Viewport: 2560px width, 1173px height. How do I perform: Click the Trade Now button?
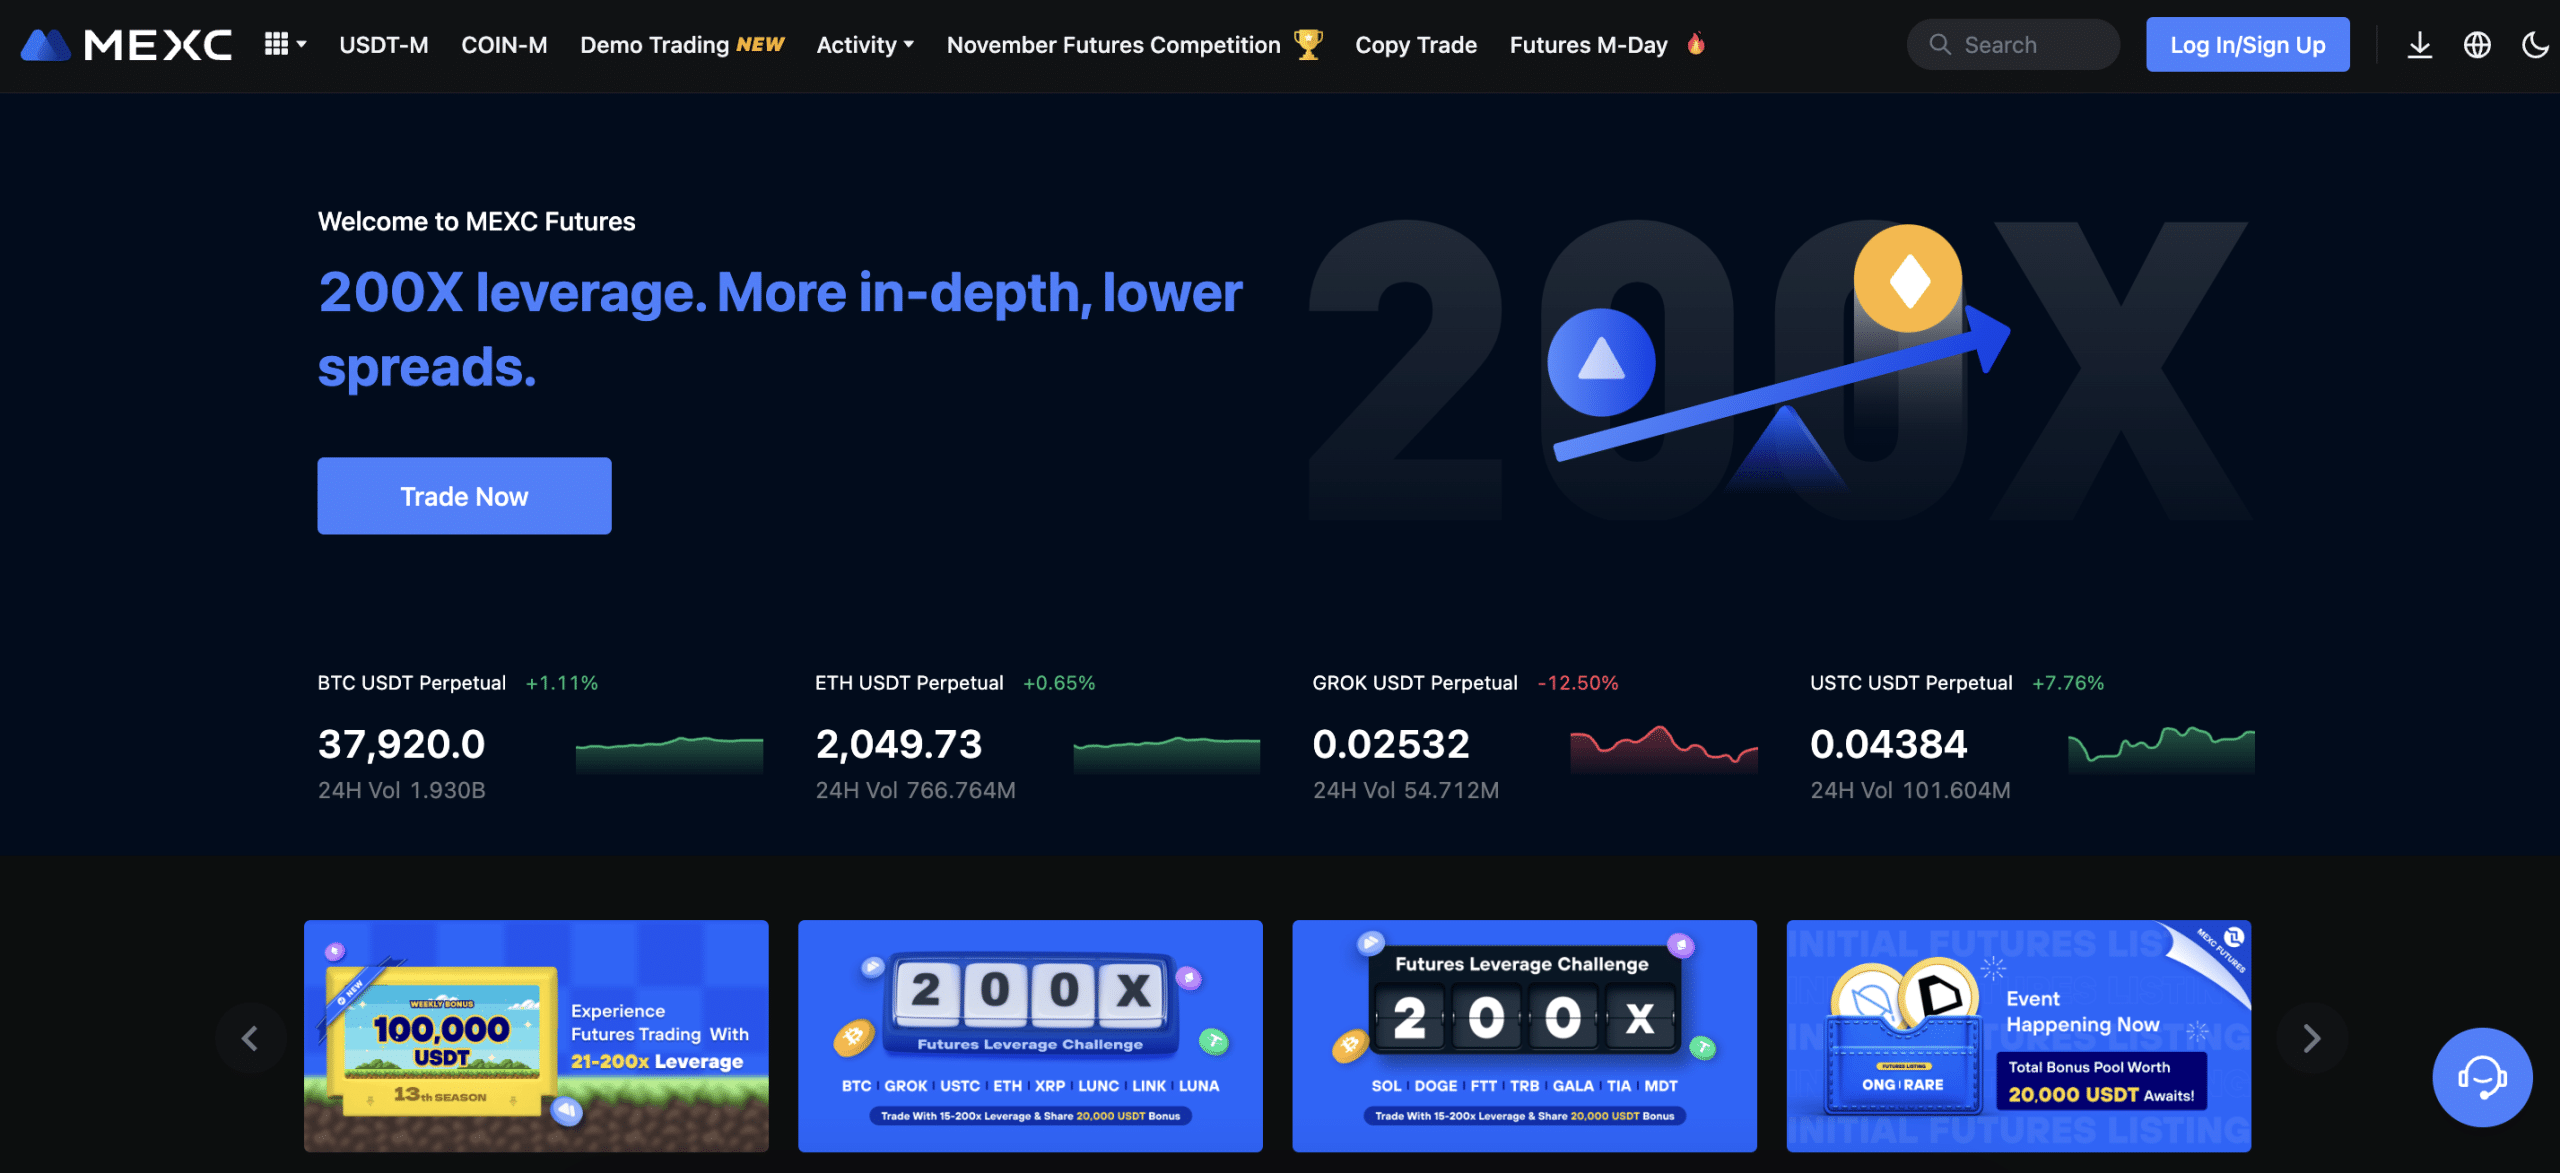tap(464, 495)
